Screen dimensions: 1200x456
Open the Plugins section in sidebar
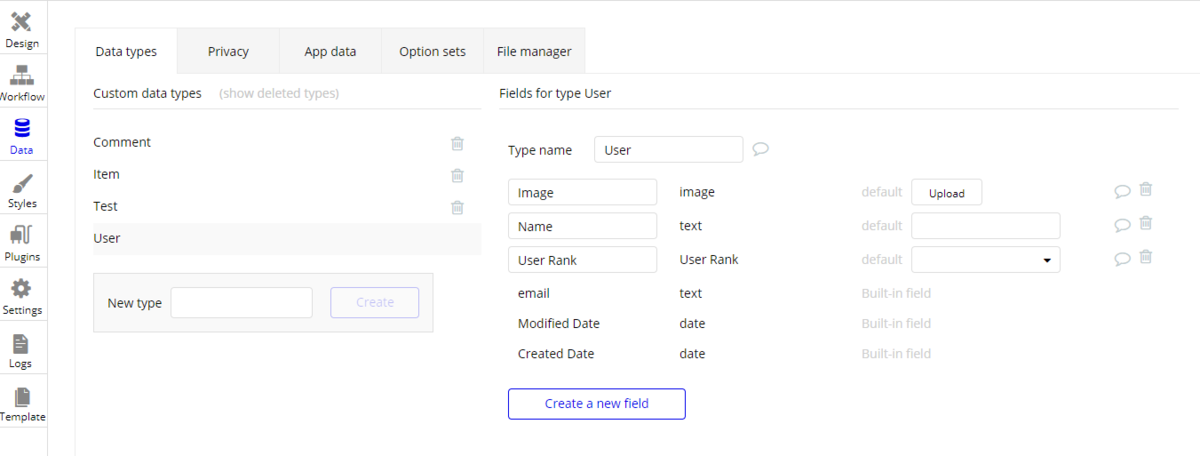click(22, 243)
